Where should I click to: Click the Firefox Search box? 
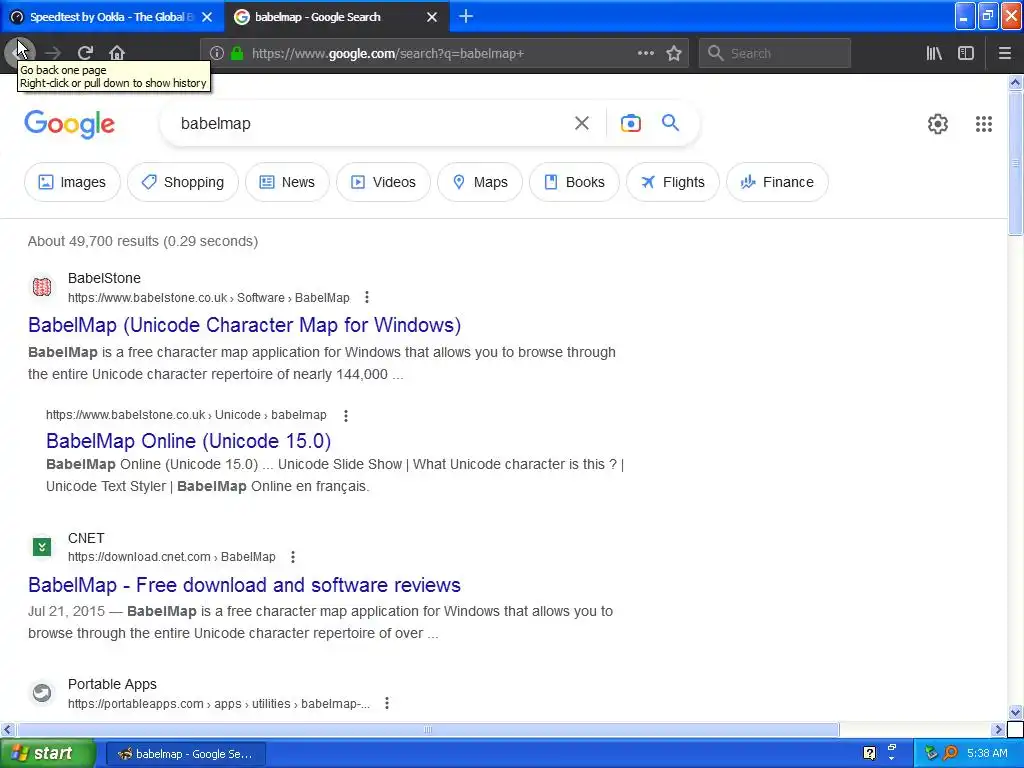click(x=775, y=53)
